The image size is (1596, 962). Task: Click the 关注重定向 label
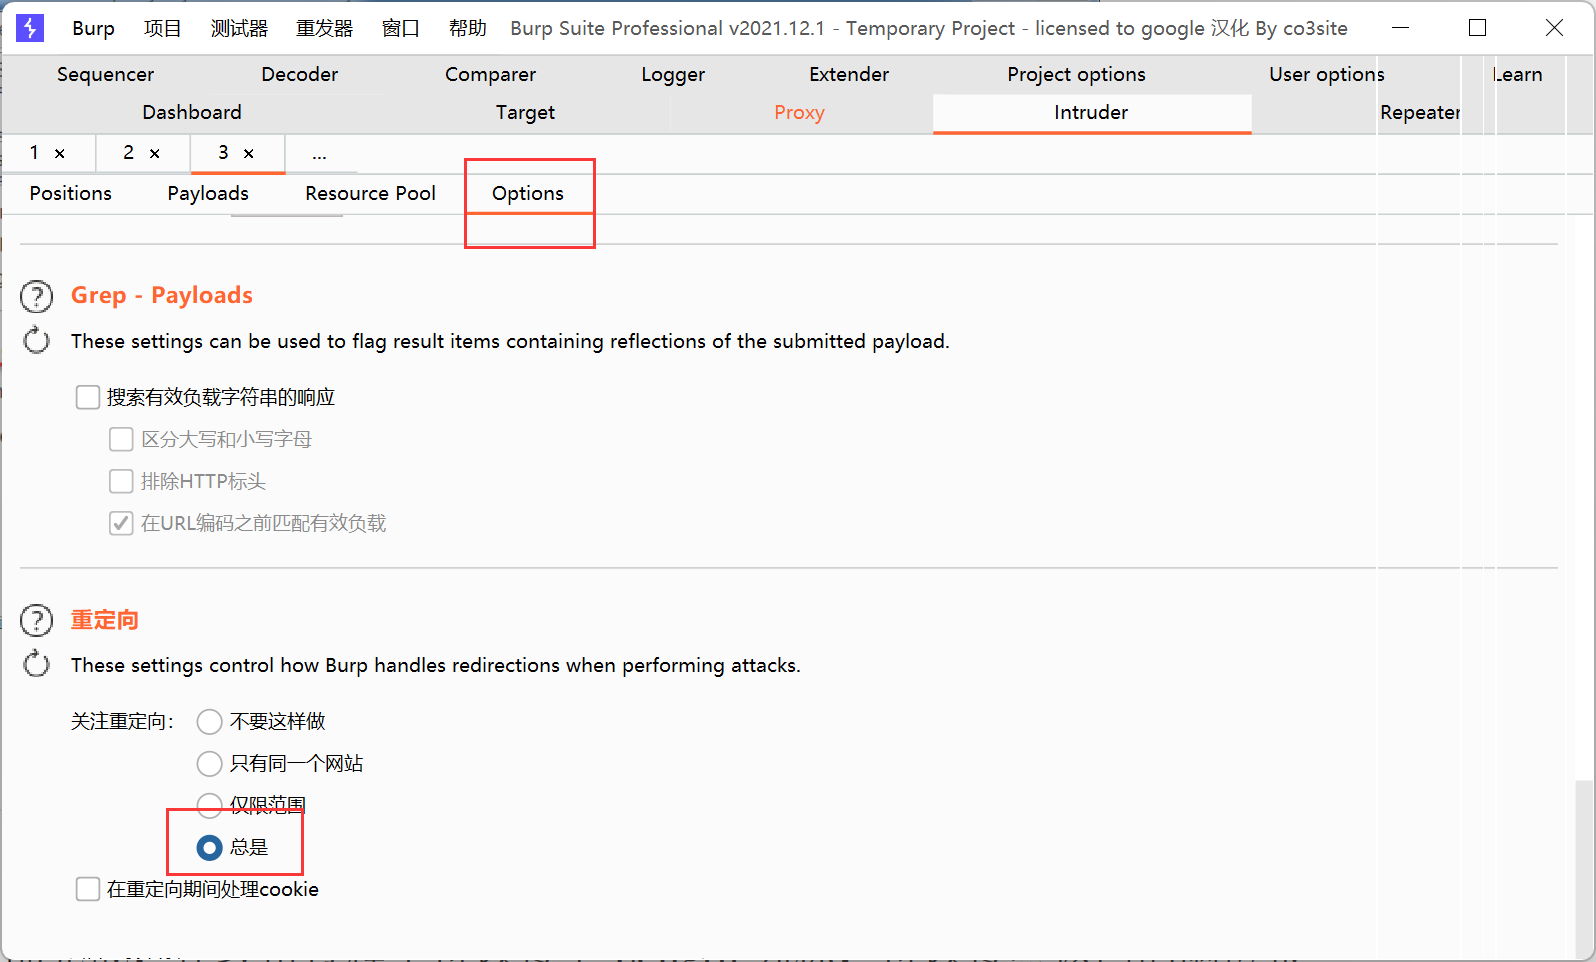coord(122,721)
